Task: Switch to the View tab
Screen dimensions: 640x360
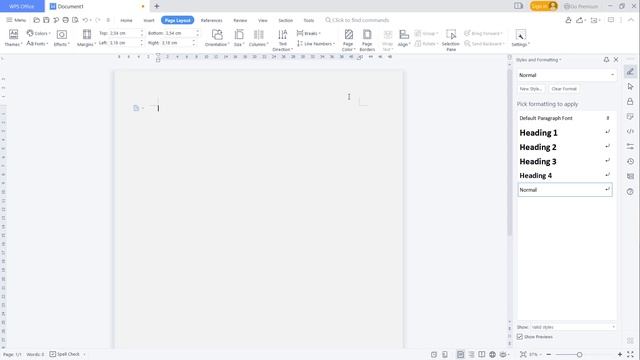Action: 263,20
